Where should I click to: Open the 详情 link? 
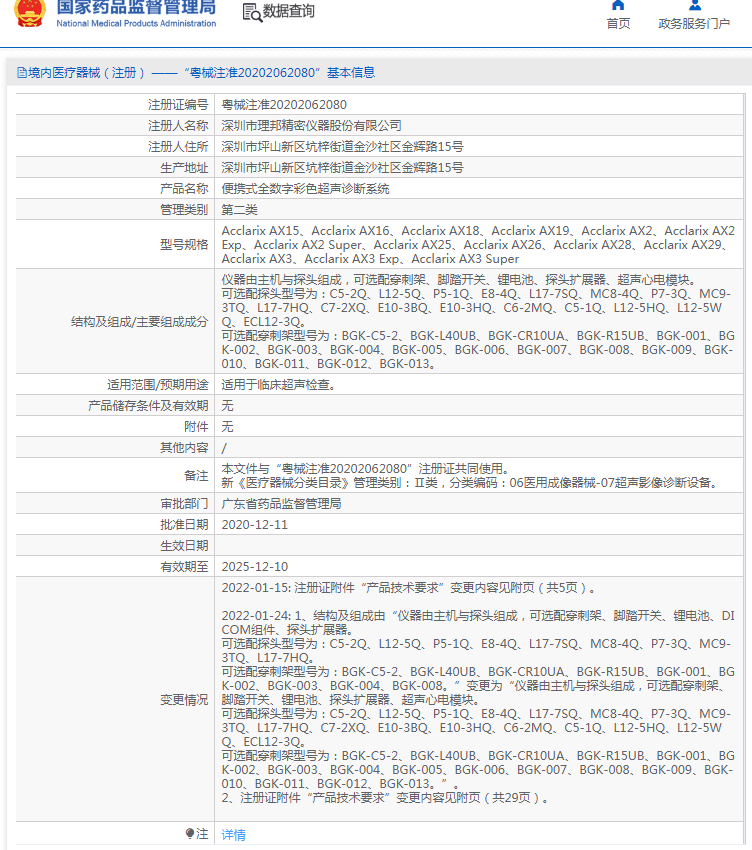(x=233, y=834)
